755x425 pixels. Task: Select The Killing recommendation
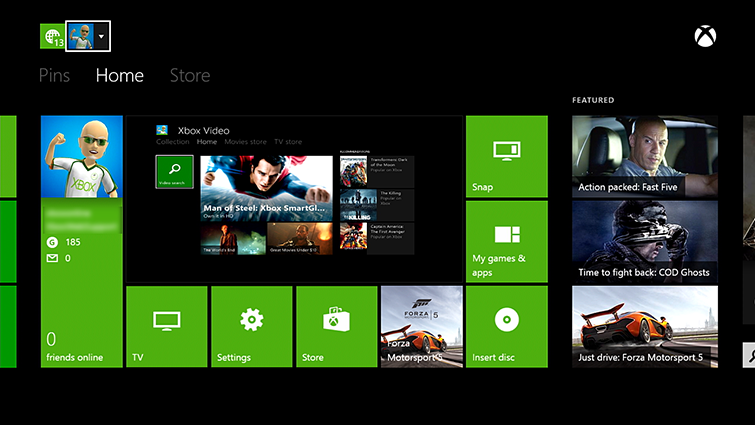[x=377, y=205]
